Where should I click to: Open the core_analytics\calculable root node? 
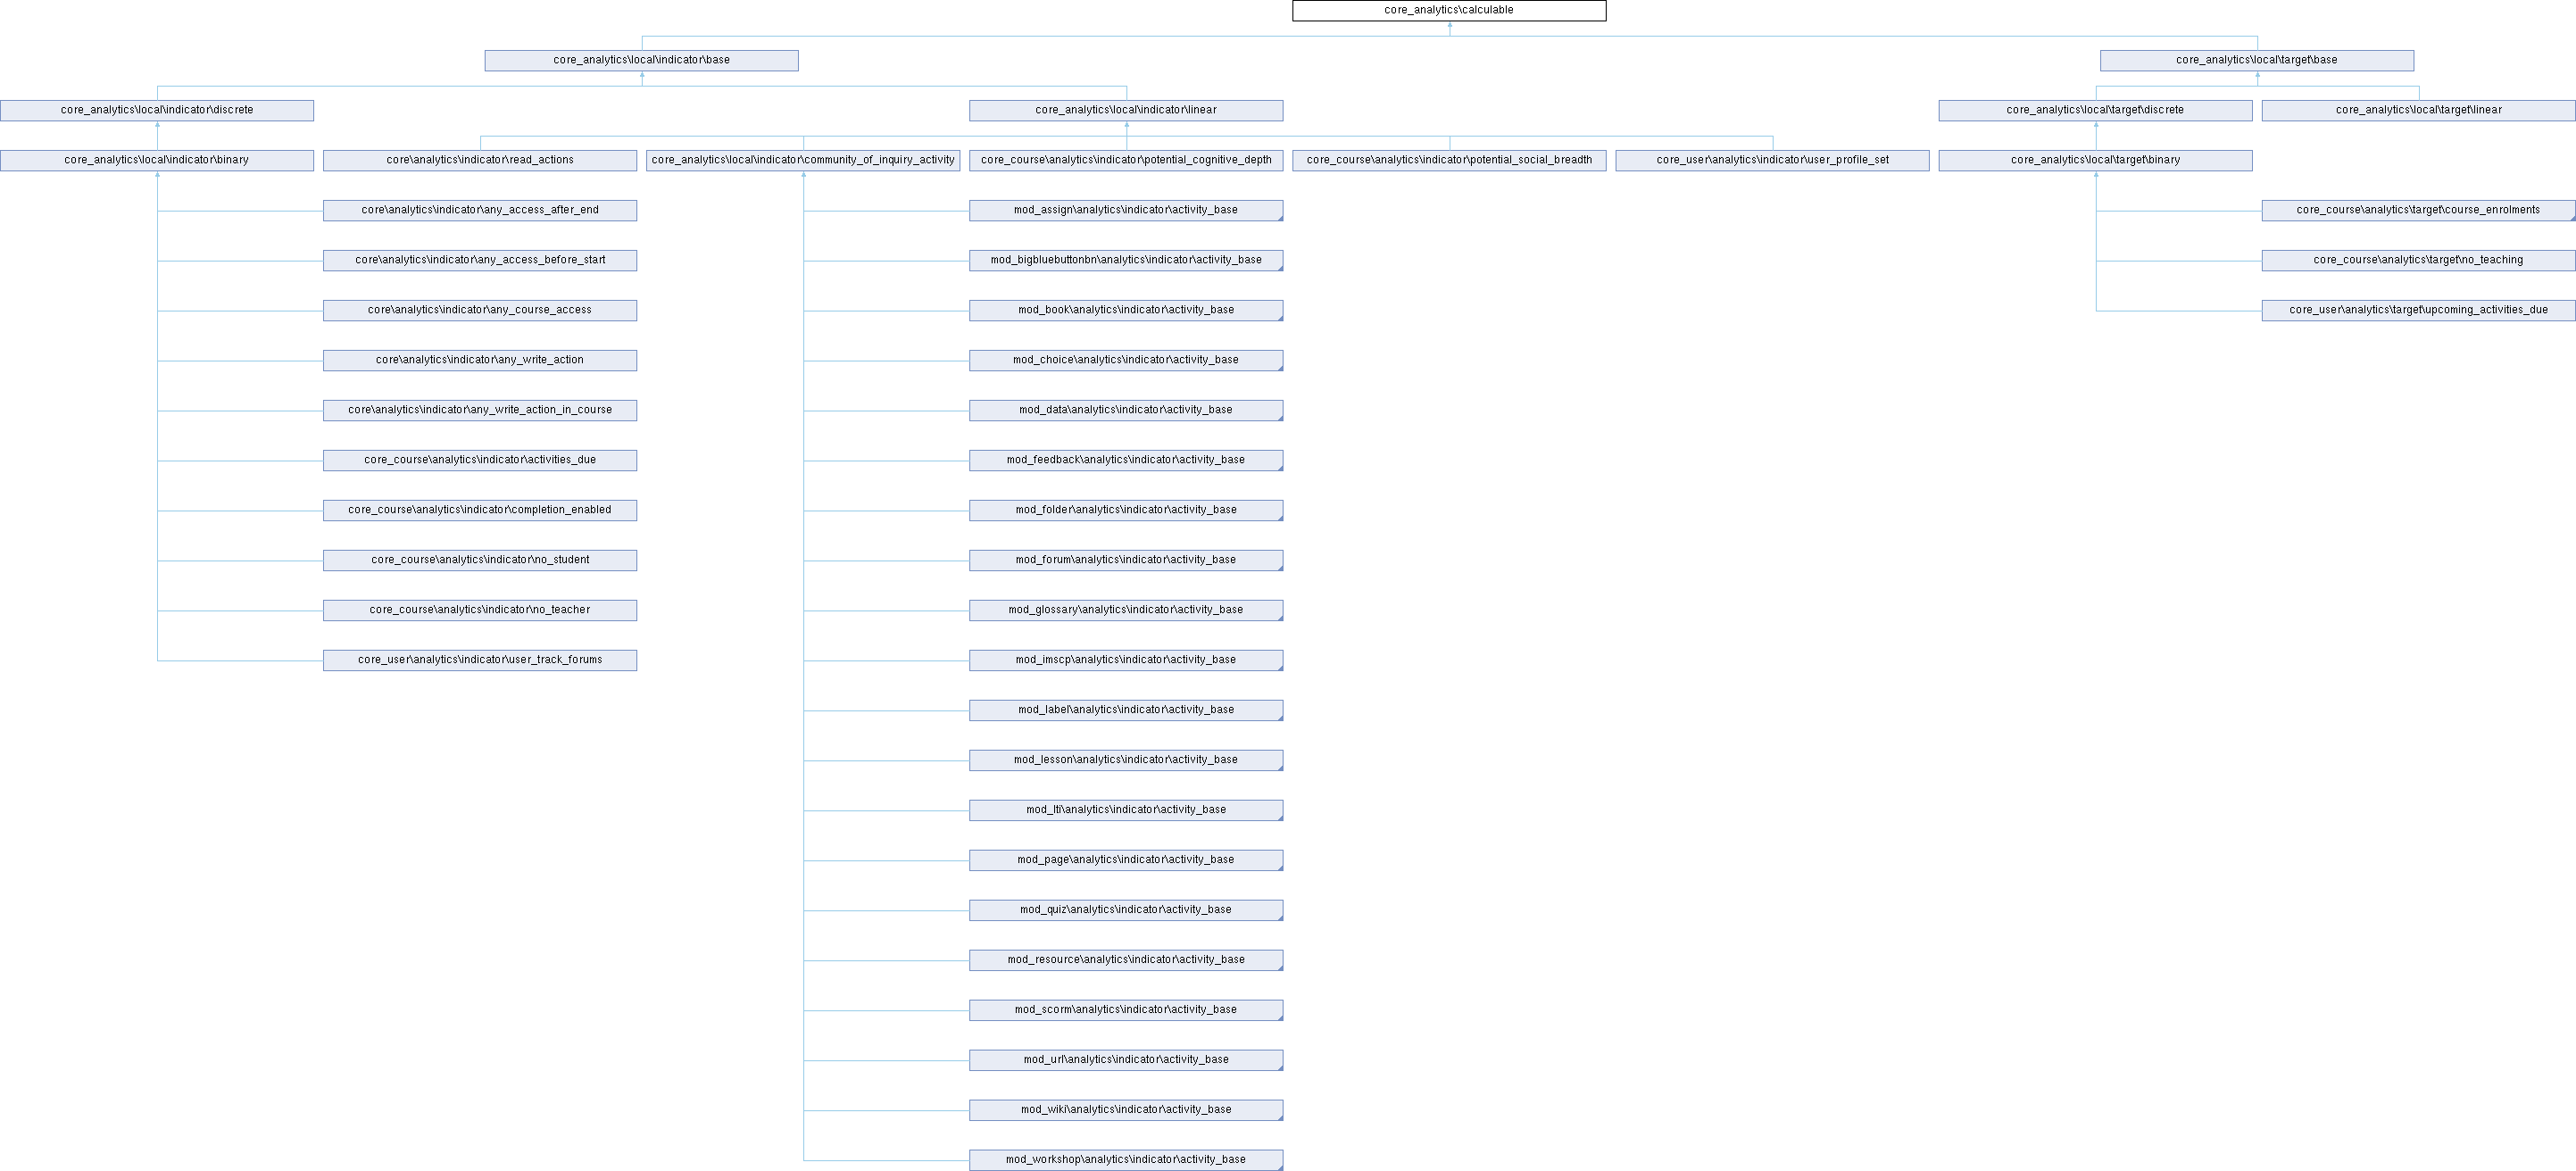(1448, 10)
